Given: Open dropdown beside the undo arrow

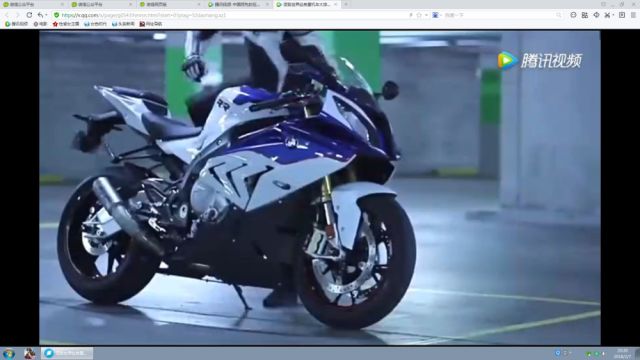Looking at the screenshot, I should (46, 15).
